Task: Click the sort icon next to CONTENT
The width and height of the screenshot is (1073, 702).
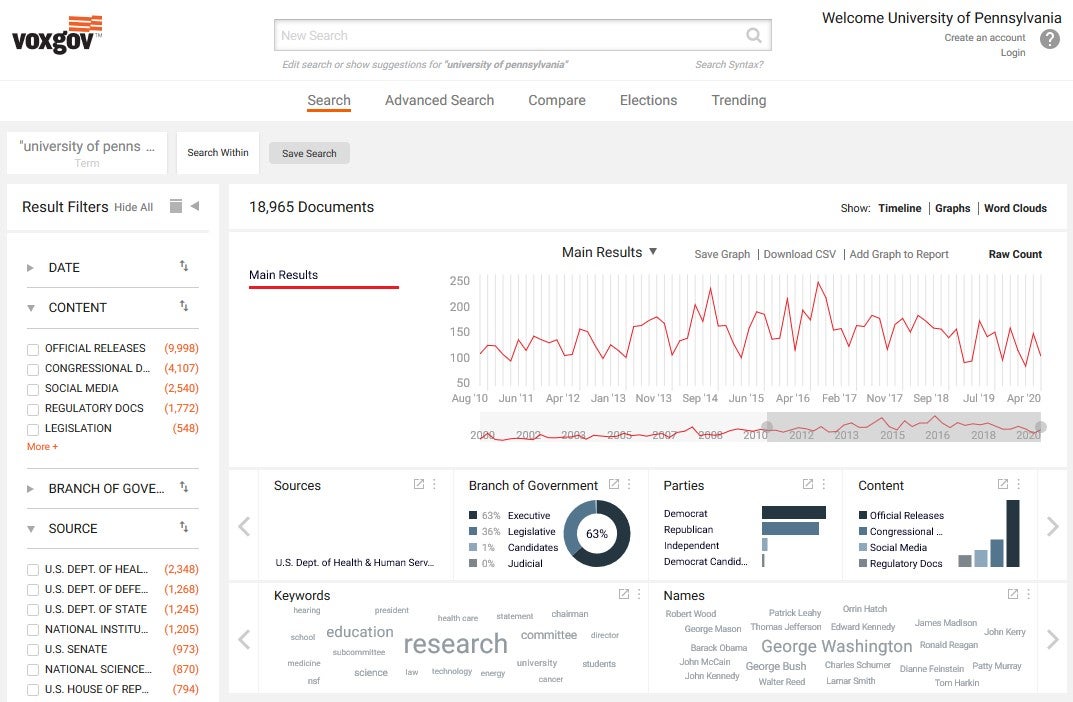Action: tap(184, 306)
